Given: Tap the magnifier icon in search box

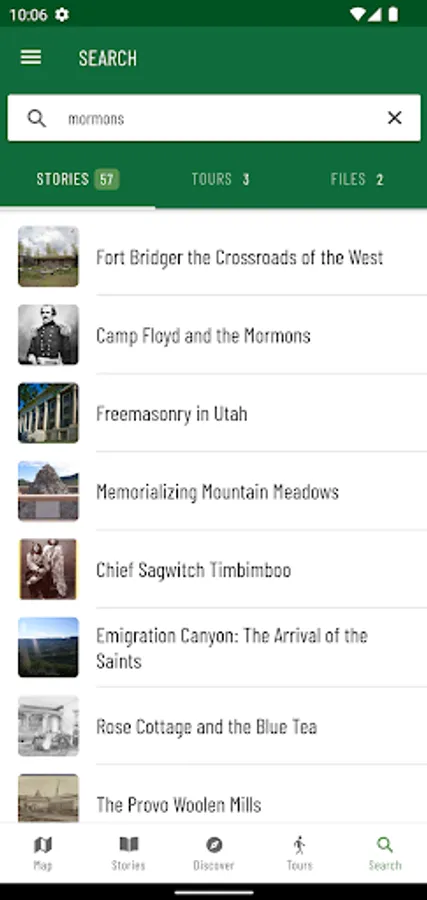Looking at the screenshot, I should (37, 118).
